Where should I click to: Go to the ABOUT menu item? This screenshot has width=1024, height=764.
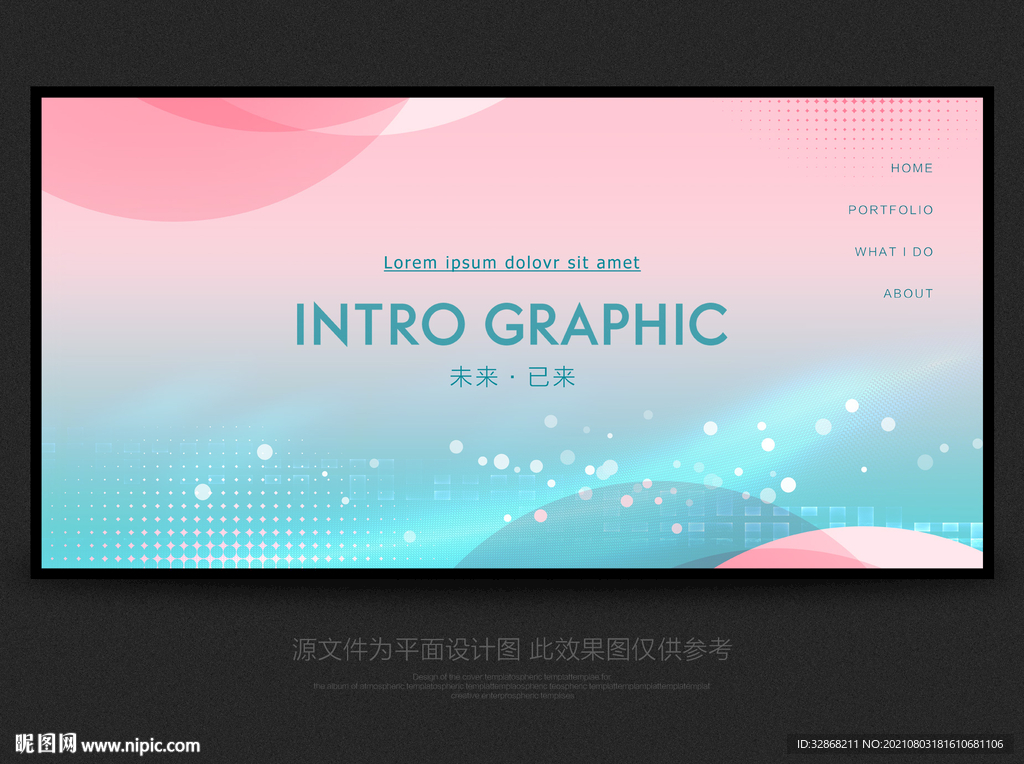[x=908, y=294]
